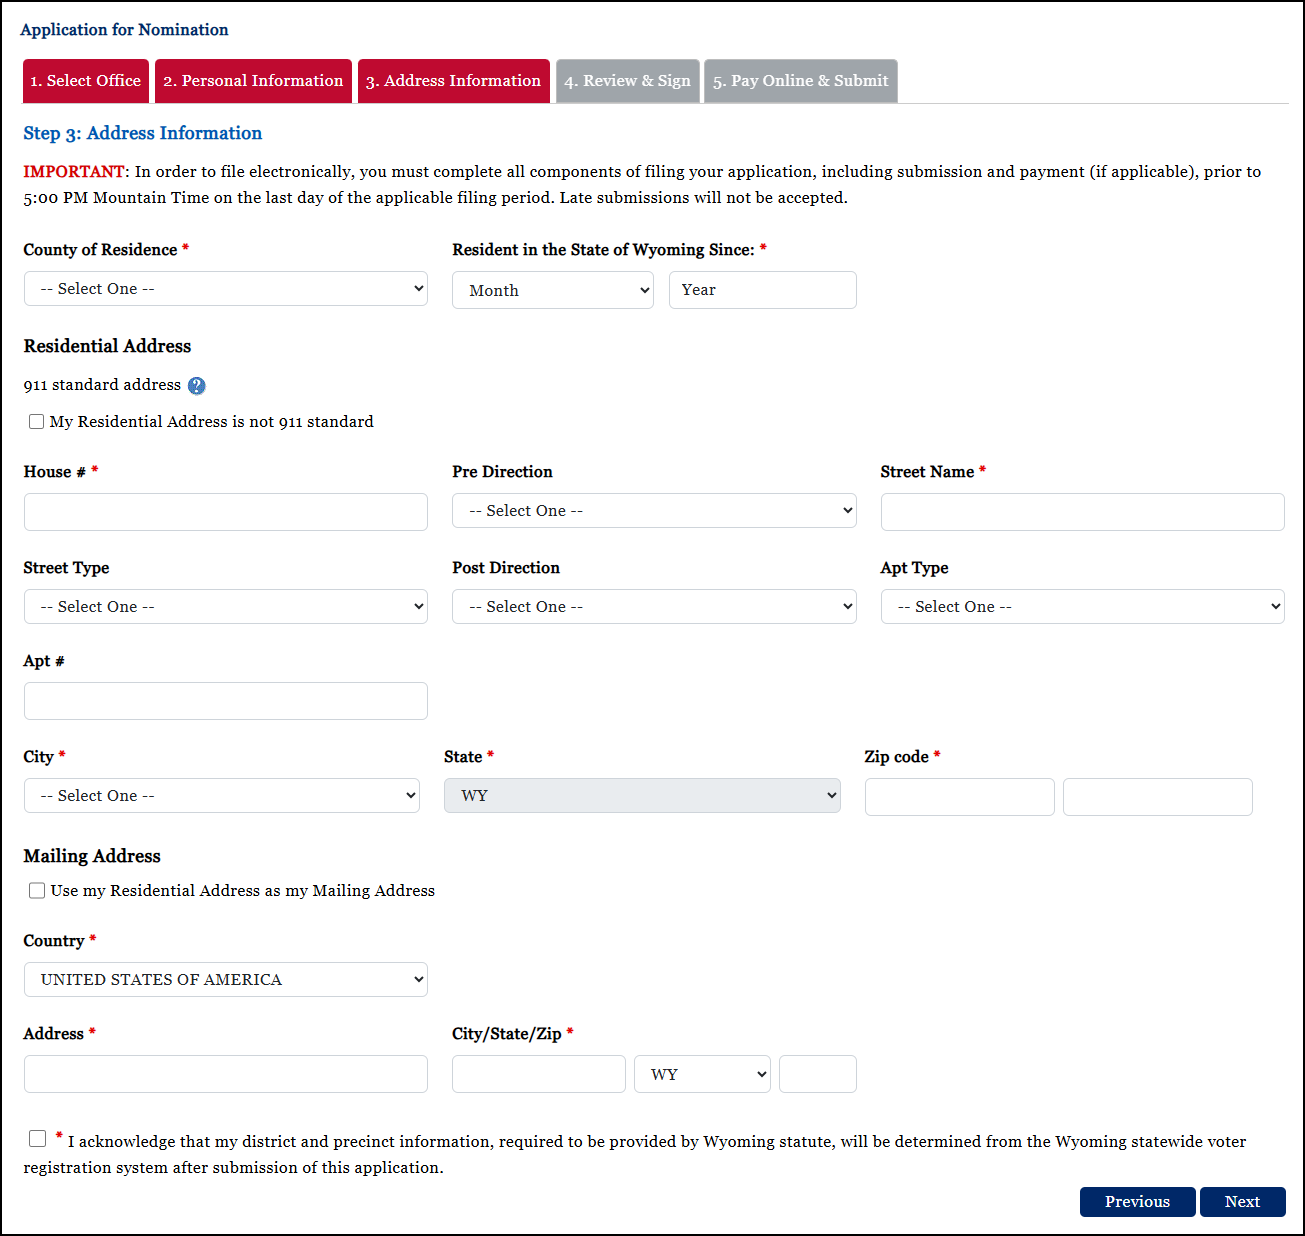This screenshot has height=1236, width=1305.
Task: Open the residential City dropdown
Action: [x=222, y=796]
